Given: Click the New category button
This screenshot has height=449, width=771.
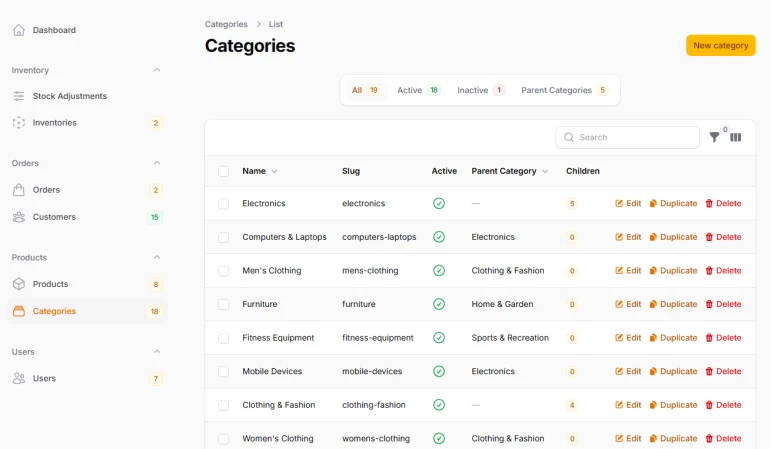Looking at the screenshot, I should click(720, 46).
